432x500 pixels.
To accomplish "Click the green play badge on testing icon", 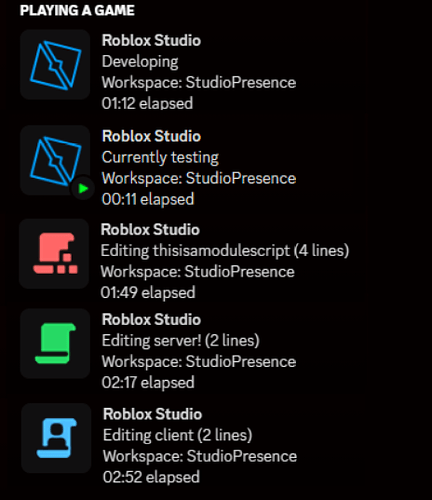I will pos(82,188).
